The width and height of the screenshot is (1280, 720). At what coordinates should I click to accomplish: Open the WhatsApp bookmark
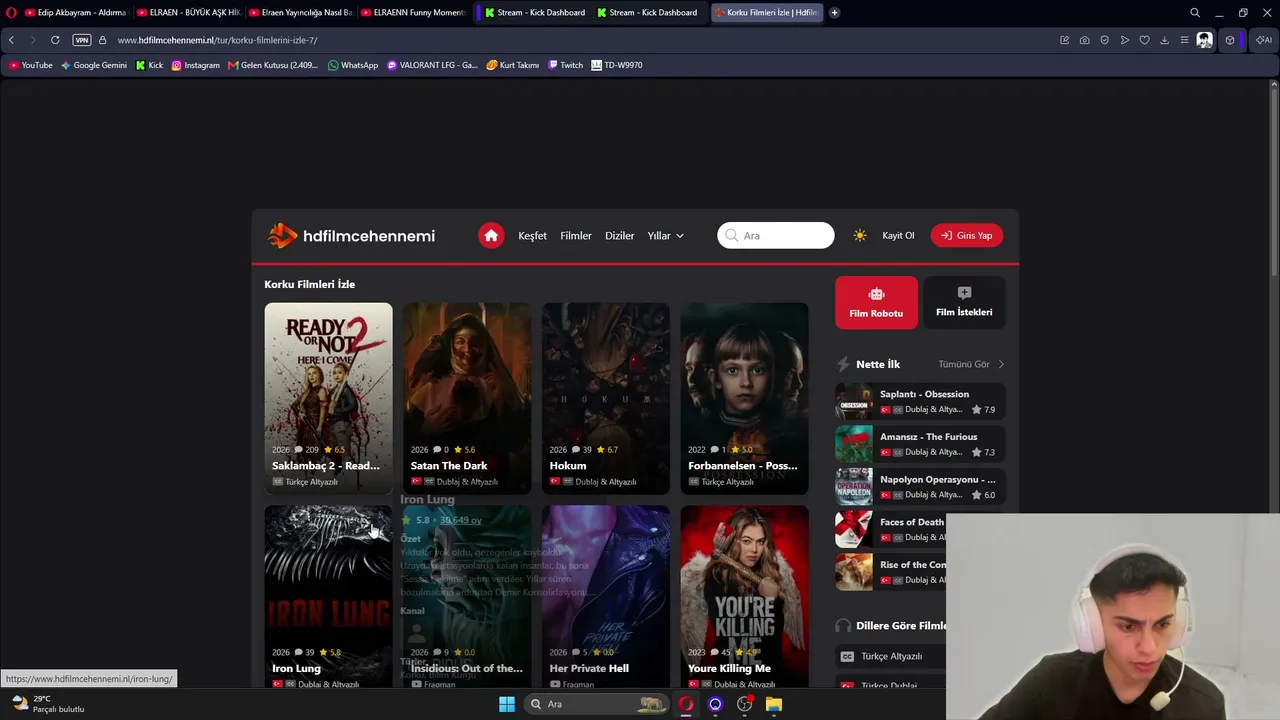point(353,65)
